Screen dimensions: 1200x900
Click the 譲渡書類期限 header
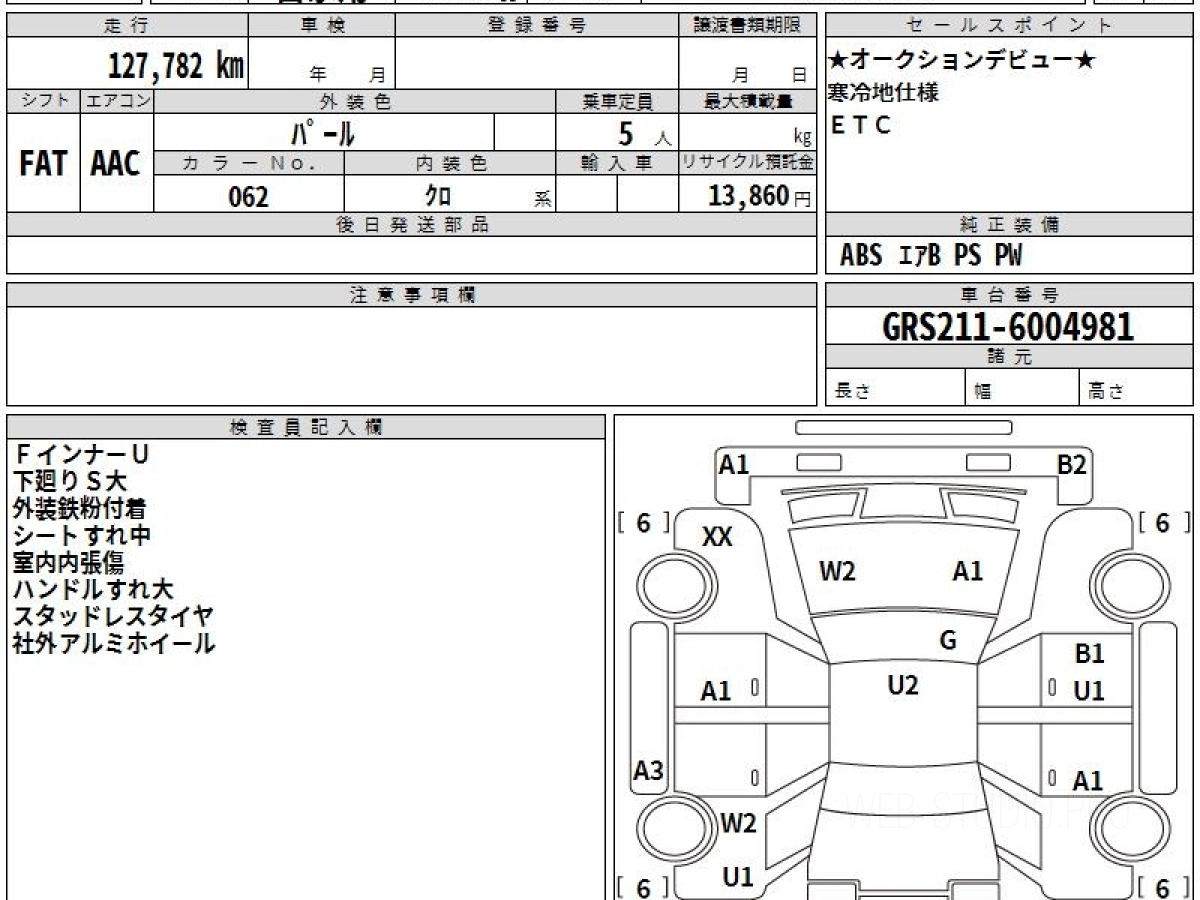click(x=748, y=26)
